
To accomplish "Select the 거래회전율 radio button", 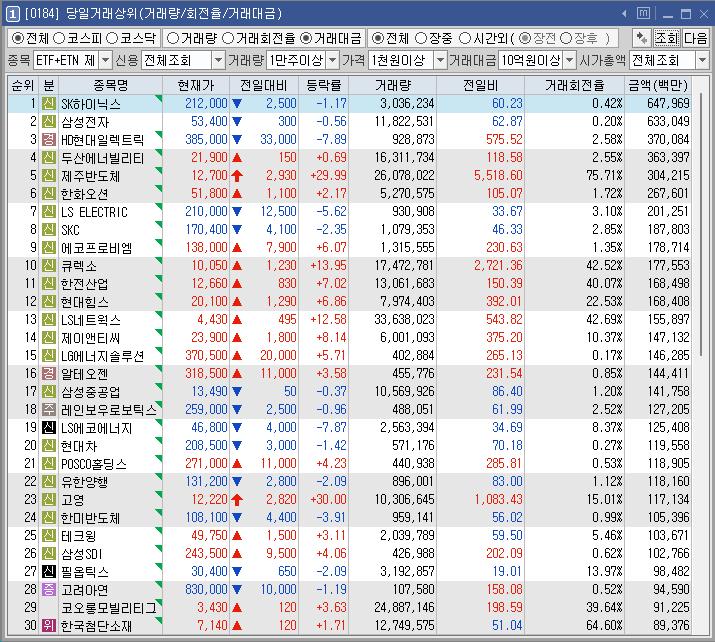I will [228, 38].
